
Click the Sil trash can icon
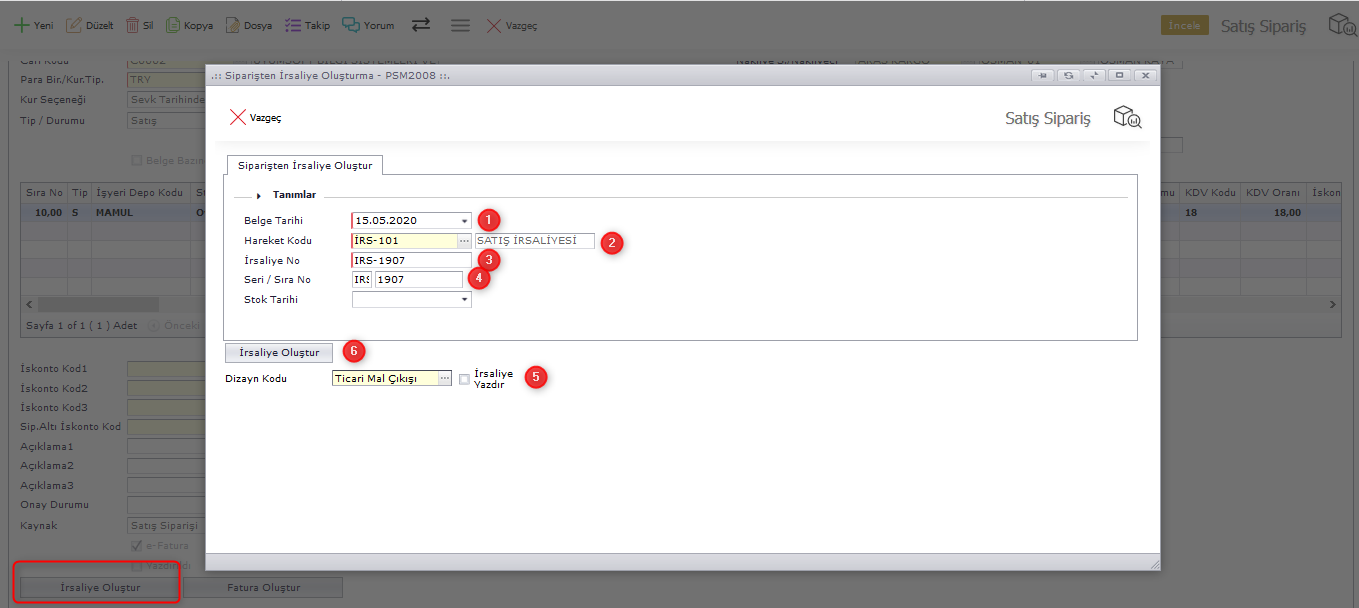pos(132,25)
